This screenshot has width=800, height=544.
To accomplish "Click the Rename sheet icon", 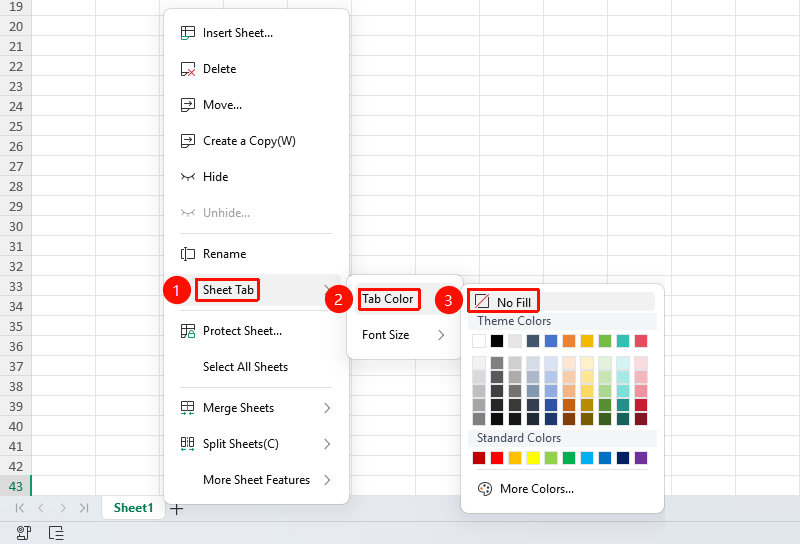I will tap(188, 254).
